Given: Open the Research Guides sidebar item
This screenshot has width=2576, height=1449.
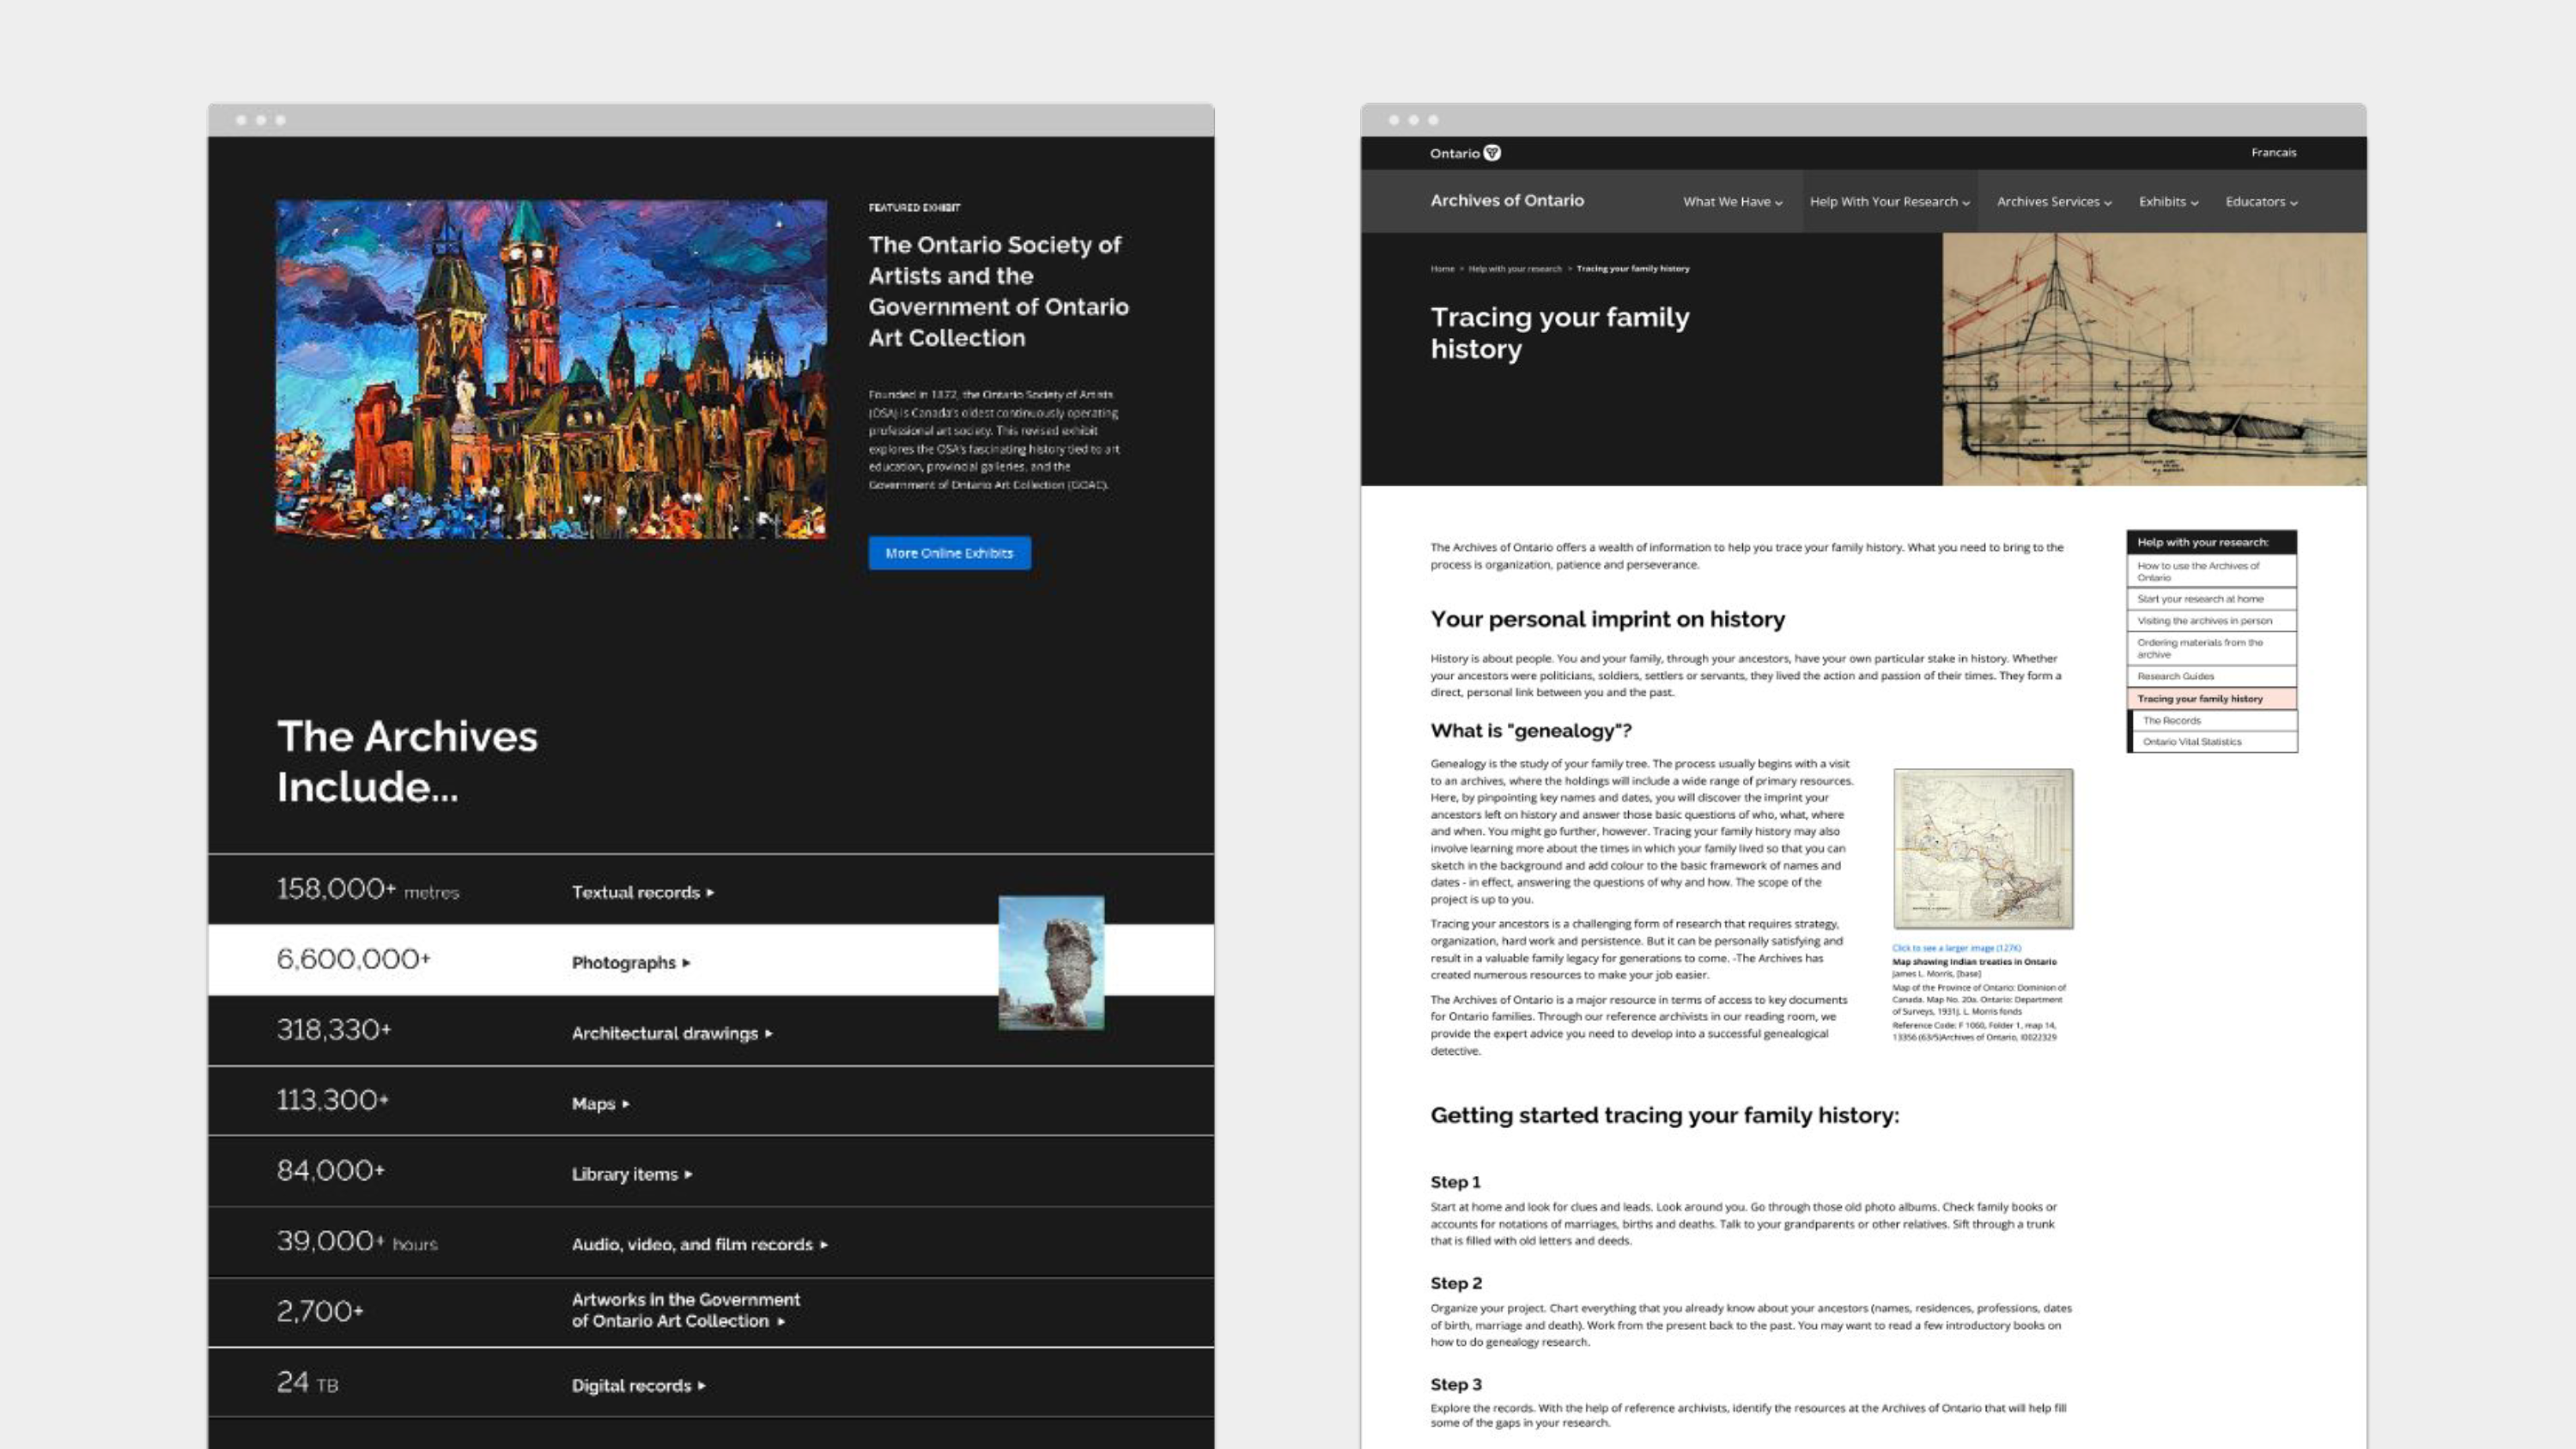Looking at the screenshot, I should coord(2211,676).
